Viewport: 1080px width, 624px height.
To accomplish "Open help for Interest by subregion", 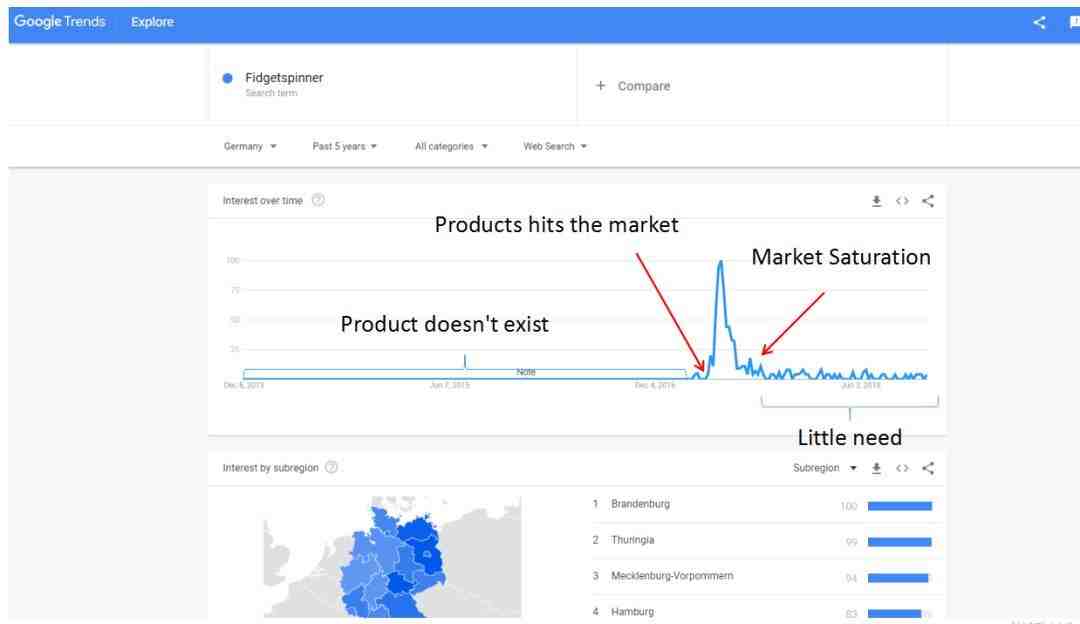I will point(332,467).
